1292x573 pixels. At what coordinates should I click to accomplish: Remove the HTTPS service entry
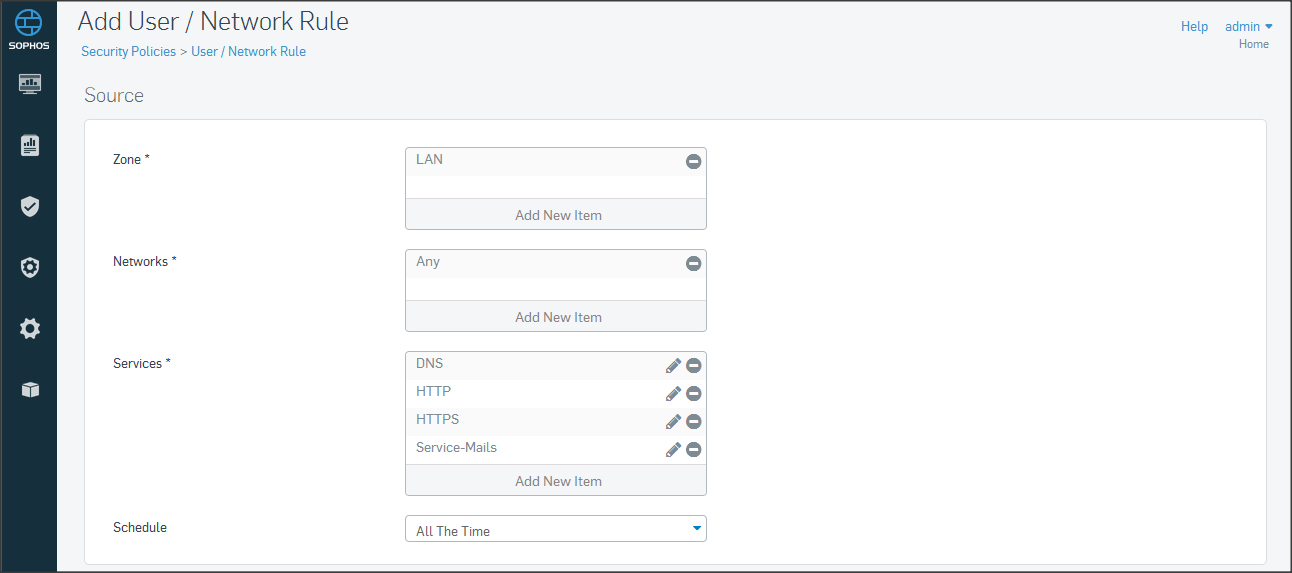click(x=693, y=422)
